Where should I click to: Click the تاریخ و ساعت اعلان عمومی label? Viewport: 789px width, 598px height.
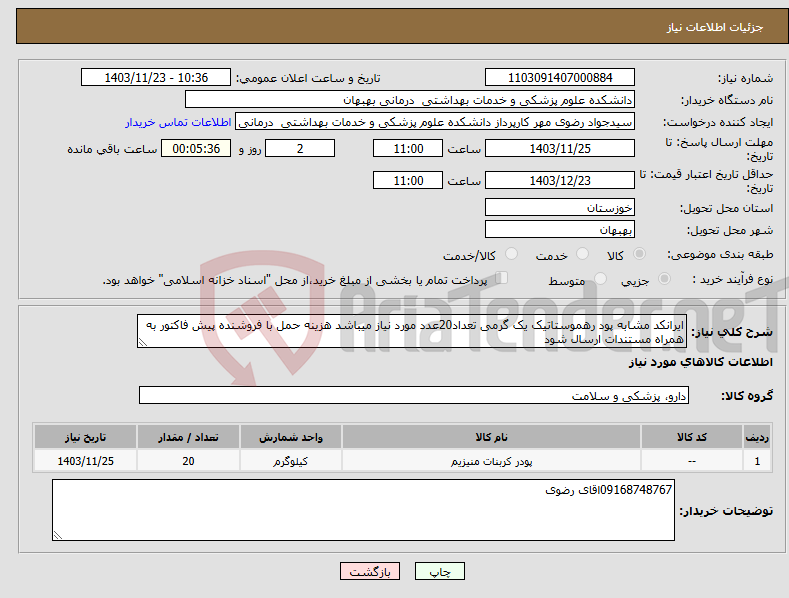coord(308,78)
